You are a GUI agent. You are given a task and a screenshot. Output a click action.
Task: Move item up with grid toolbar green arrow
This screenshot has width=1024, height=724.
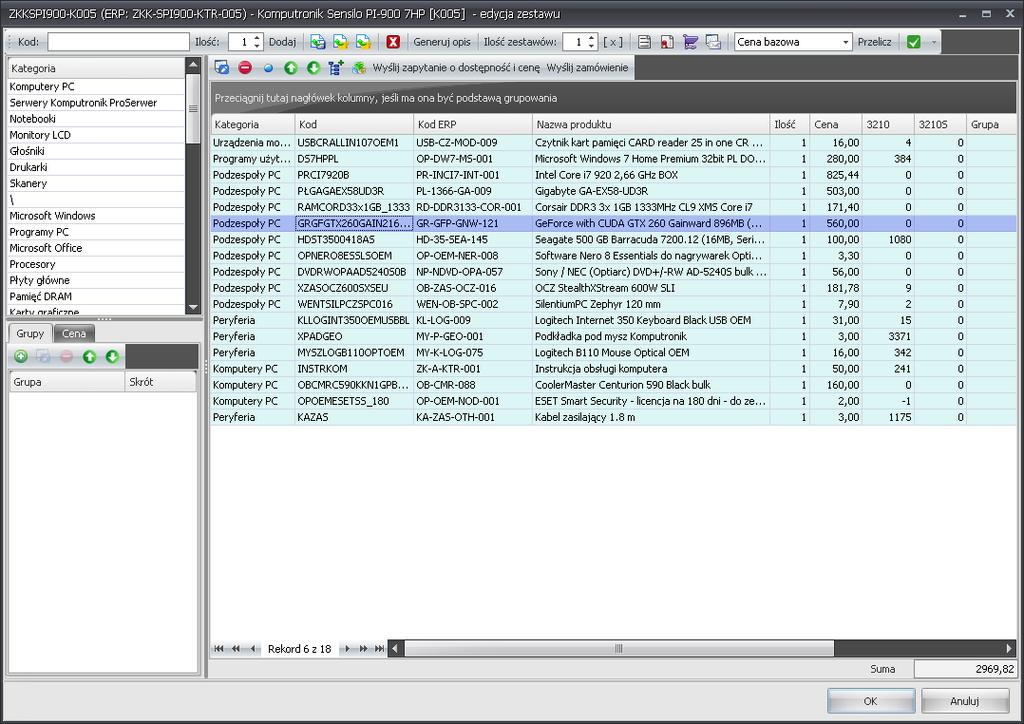coord(291,67)
